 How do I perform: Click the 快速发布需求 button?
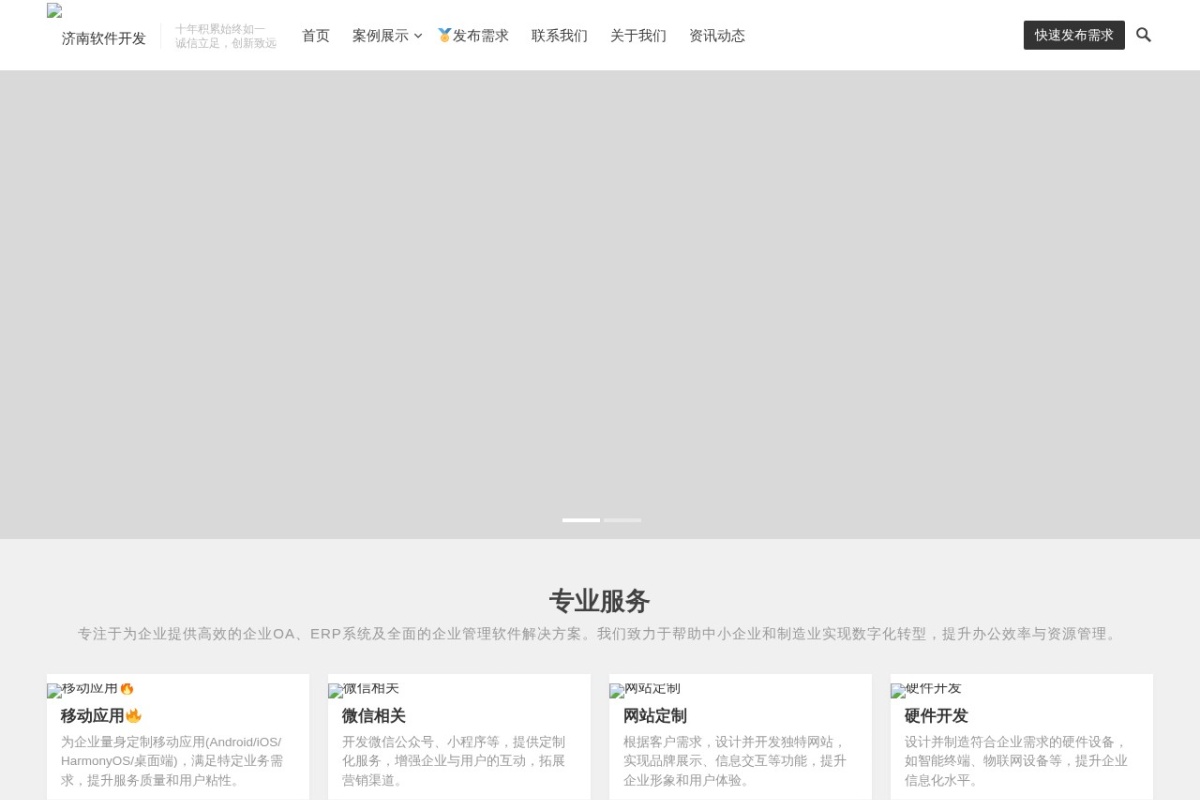1074,35
